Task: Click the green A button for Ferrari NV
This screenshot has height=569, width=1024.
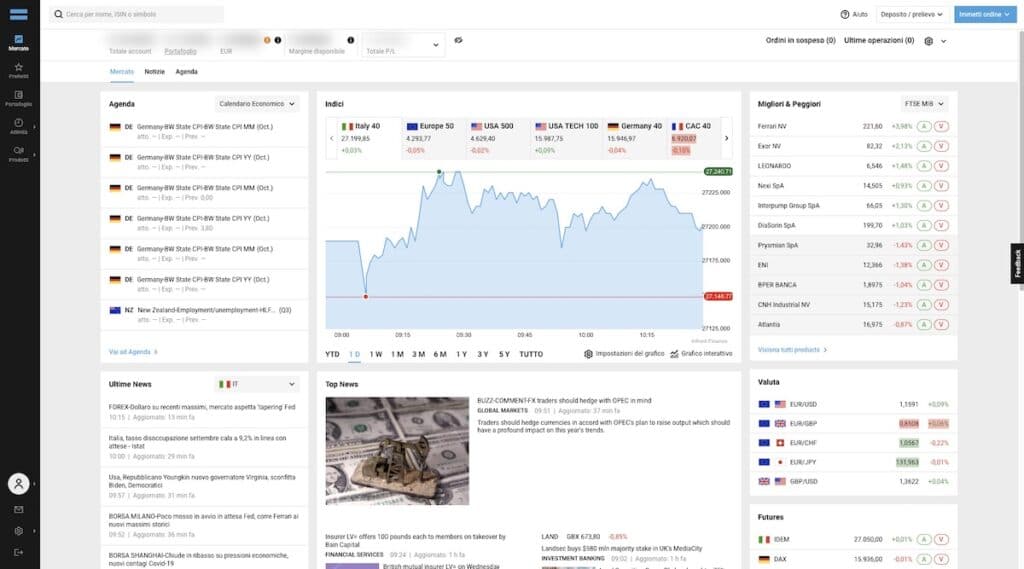Action: pos(925,127)
